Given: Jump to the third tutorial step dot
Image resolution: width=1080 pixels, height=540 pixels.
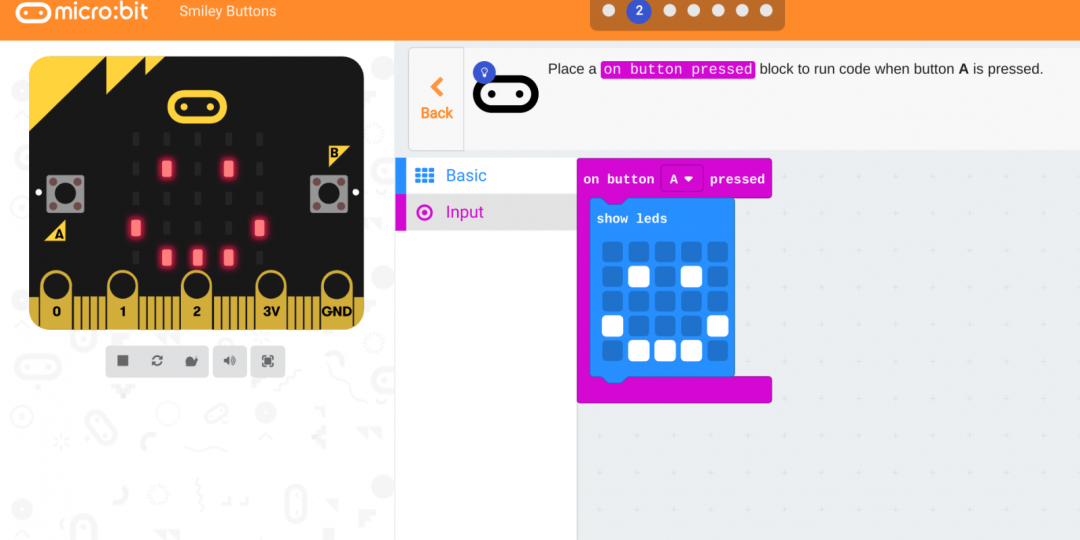Looking at the screenshot, I should [669, 10].
